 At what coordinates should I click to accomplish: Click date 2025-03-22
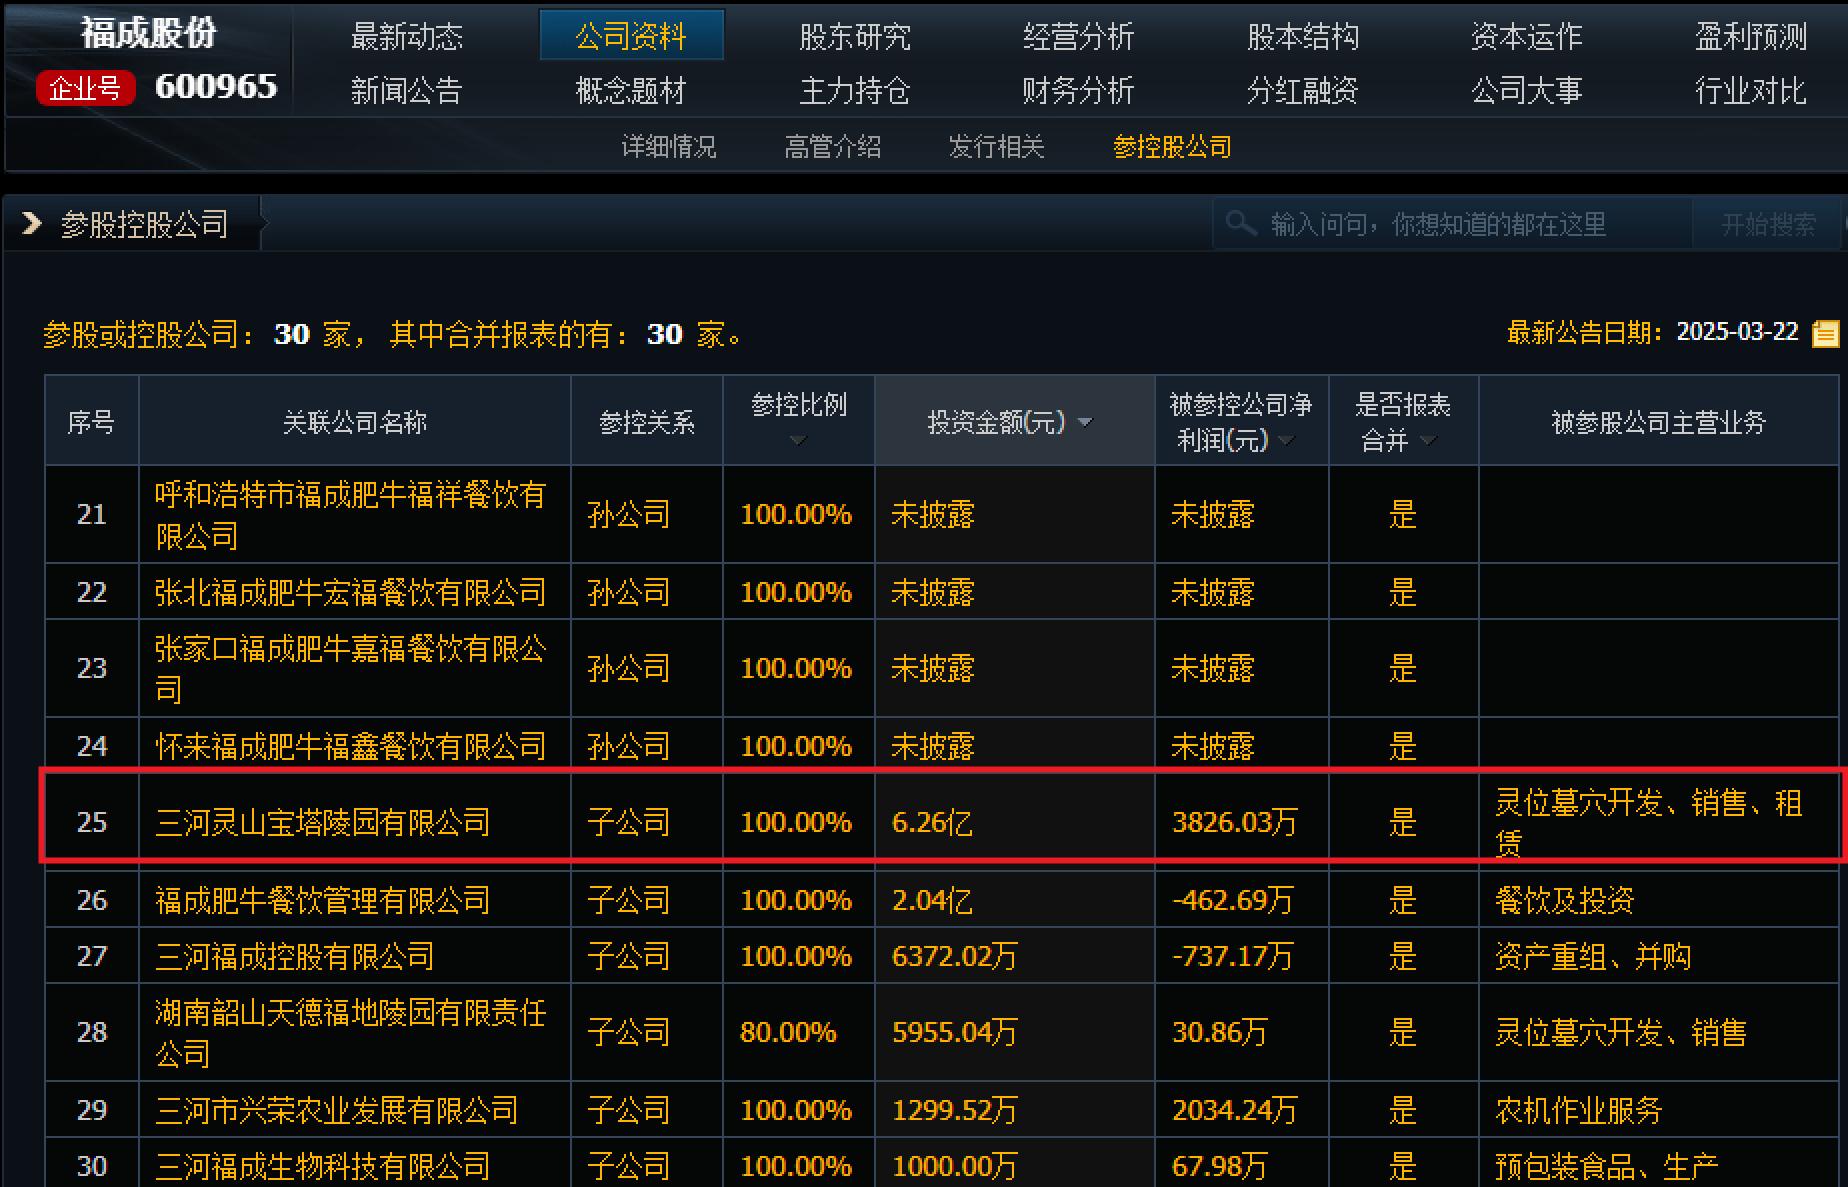coord(1737,332)
